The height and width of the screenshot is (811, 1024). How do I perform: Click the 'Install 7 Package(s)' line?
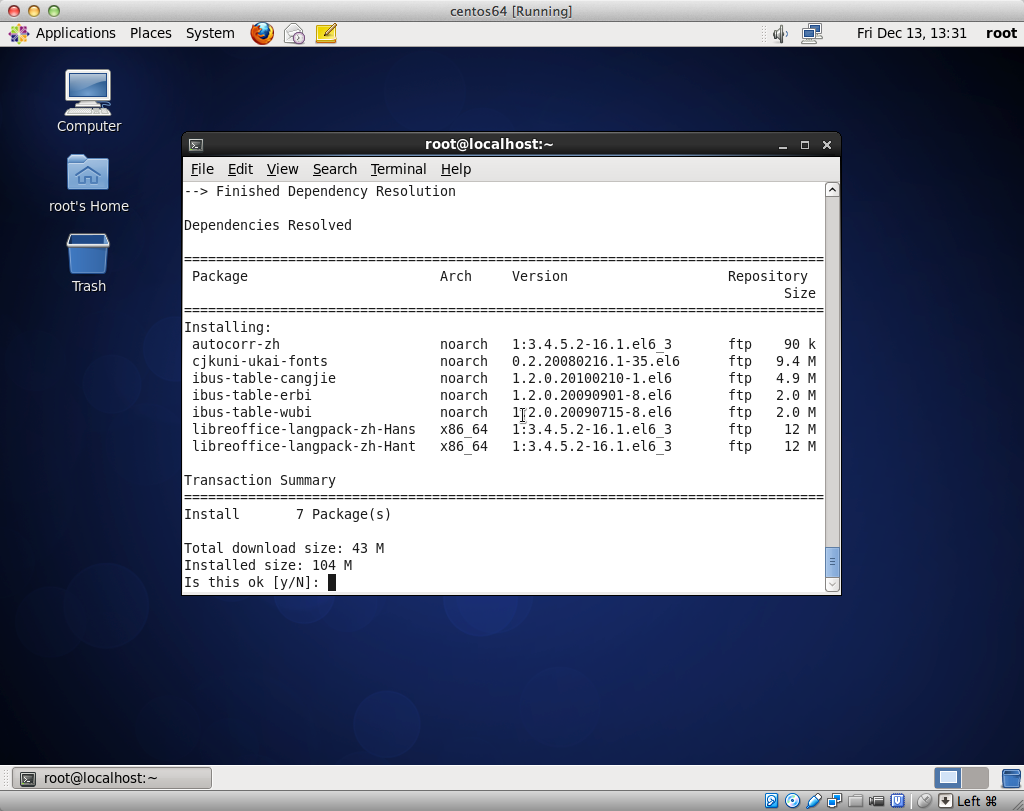point(287,515)
